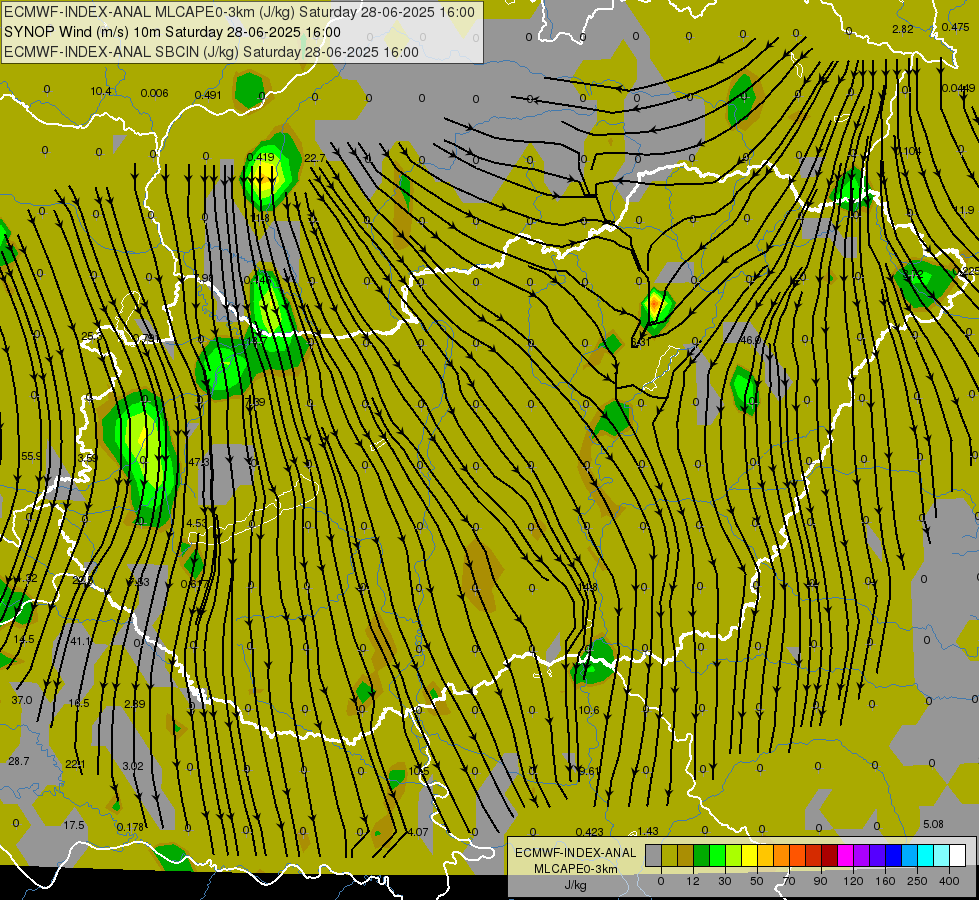This screenshot has width=979, height=900.
Task: Click the J/kg unit label in legend
Action: [x=575, y=885]
